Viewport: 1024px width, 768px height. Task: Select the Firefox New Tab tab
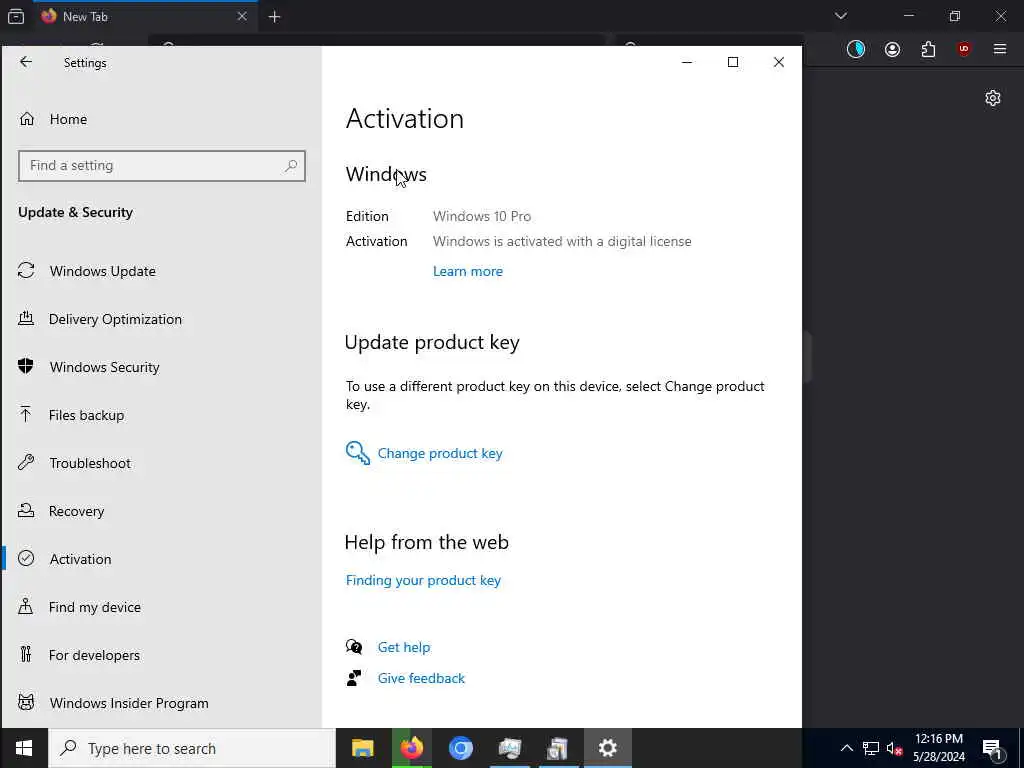click(145, 17)
